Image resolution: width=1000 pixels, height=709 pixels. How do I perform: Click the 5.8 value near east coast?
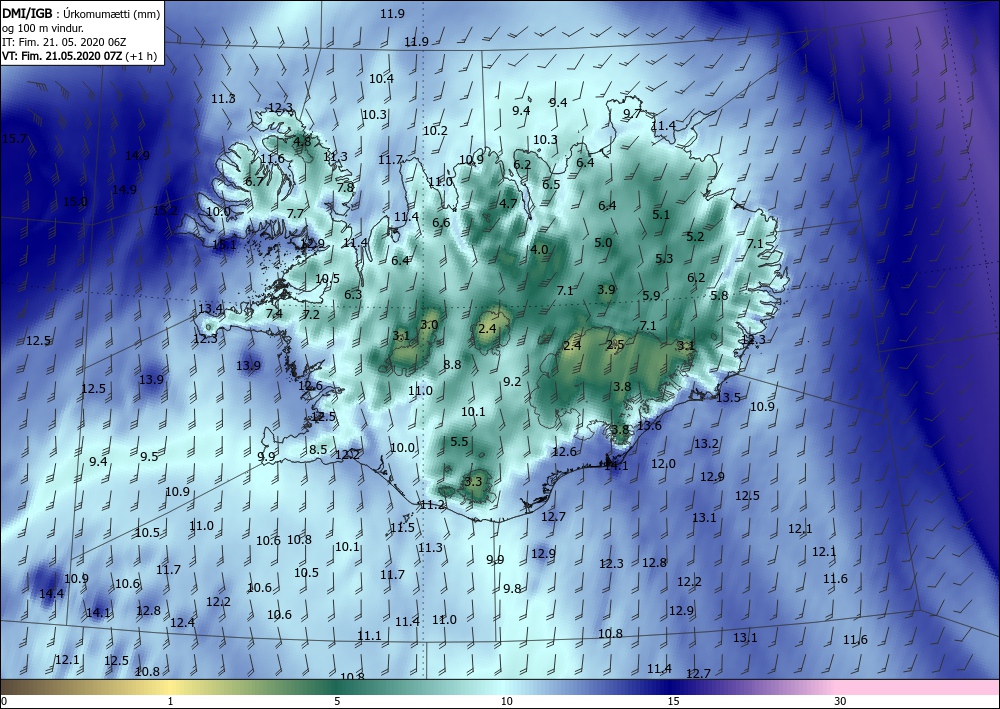[x=719, y=295]
